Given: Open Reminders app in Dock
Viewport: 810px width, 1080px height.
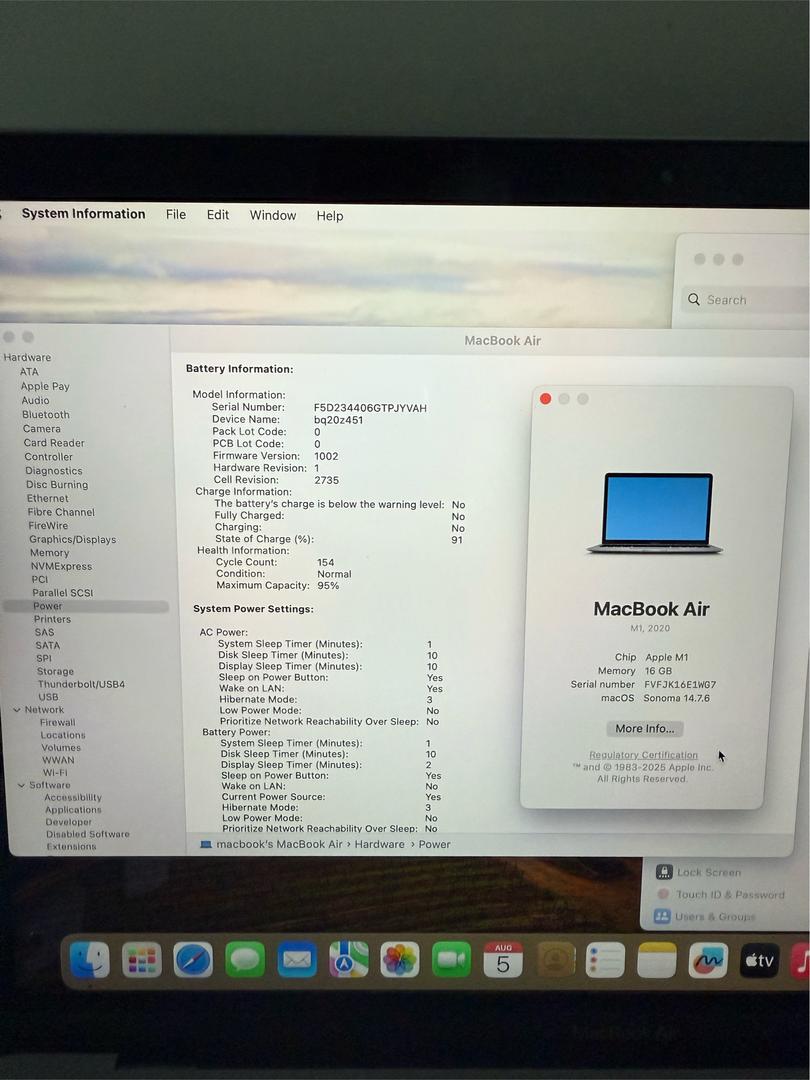Looking at the screenshot, I should coord(605,960).
